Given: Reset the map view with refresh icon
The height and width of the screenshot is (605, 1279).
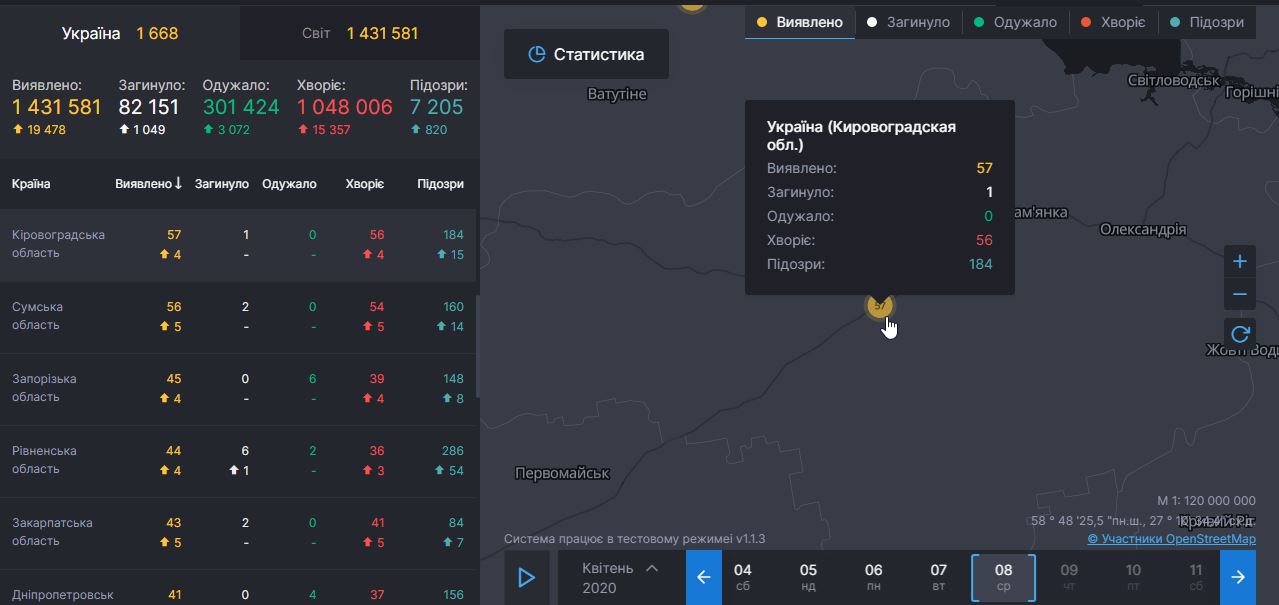Looking at the screenshot, I should tap(1240, 334).
